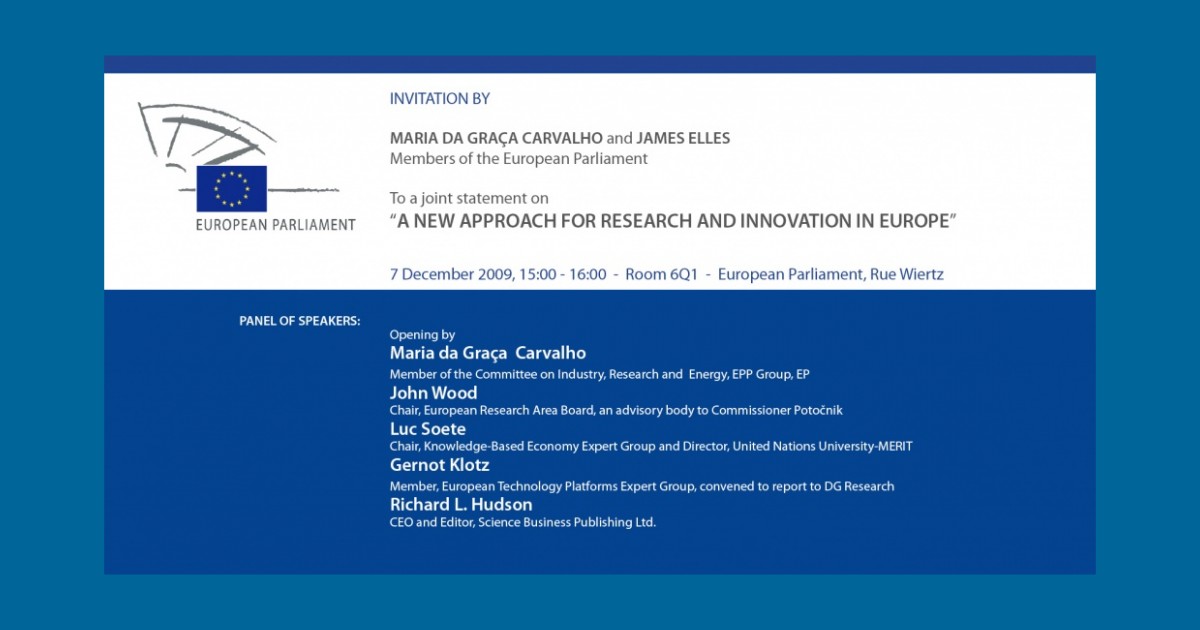Select speaker name "Gernot Klotz"
The image size is (1200, 630).
(x=440, y=465)
